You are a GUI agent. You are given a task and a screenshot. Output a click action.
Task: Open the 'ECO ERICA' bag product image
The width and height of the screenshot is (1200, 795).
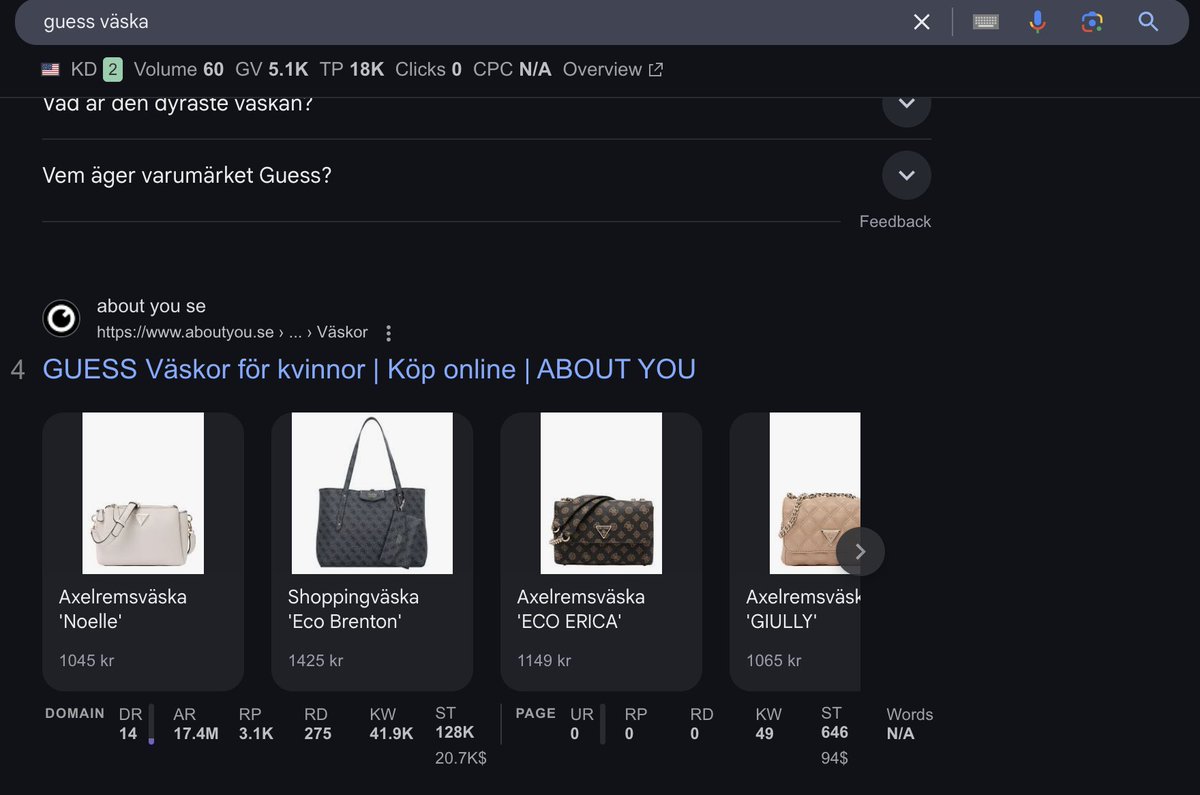click(601, 494)
